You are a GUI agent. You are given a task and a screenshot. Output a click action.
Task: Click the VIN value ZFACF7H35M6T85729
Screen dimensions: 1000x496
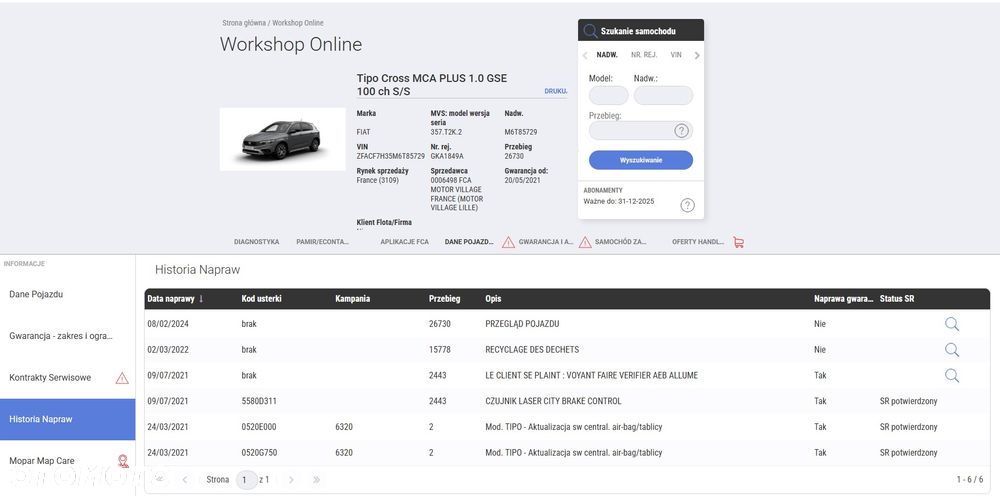[390, 156]
